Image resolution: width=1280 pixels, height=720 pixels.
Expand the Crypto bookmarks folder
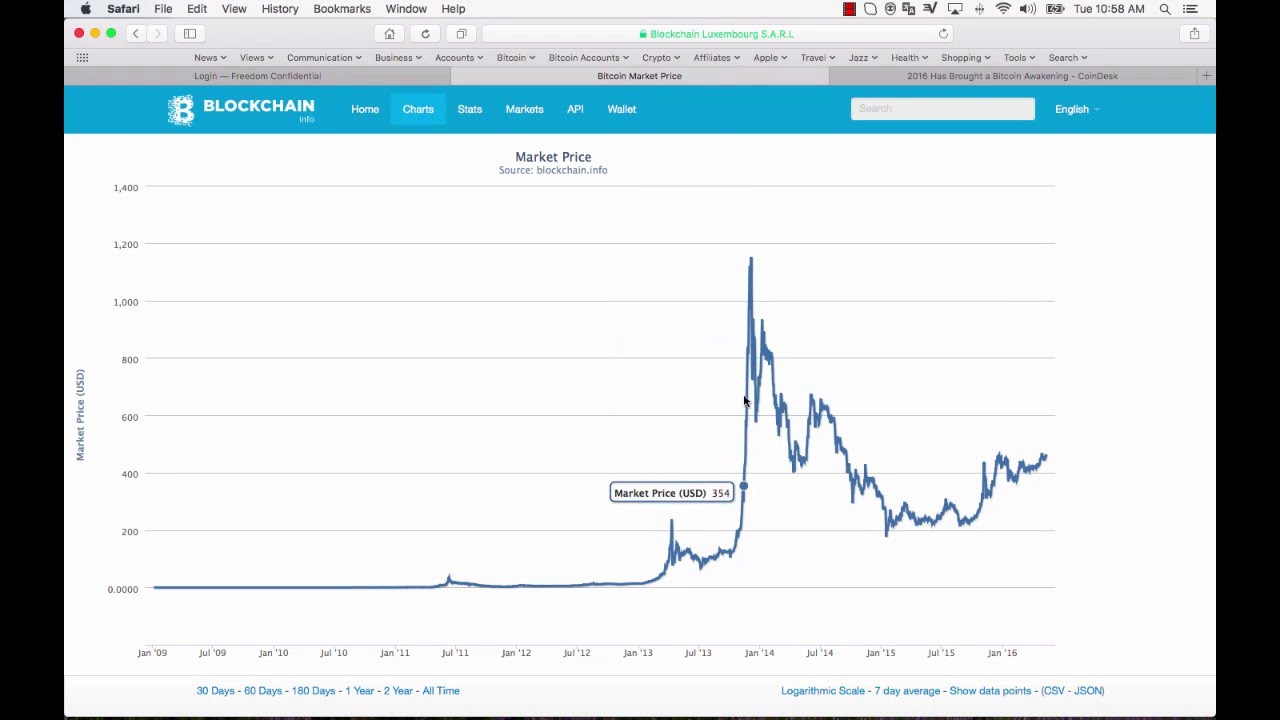(661, 58)
